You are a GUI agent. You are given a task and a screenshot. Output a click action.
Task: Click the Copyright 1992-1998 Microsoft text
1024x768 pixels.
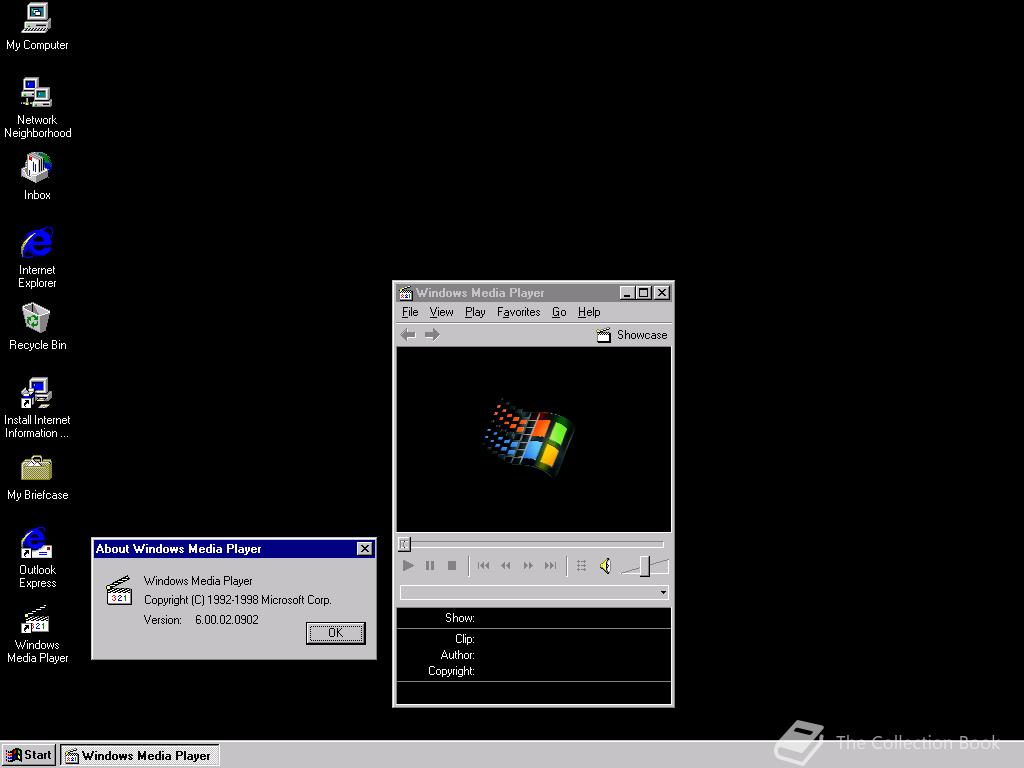[x=238, y=600]
